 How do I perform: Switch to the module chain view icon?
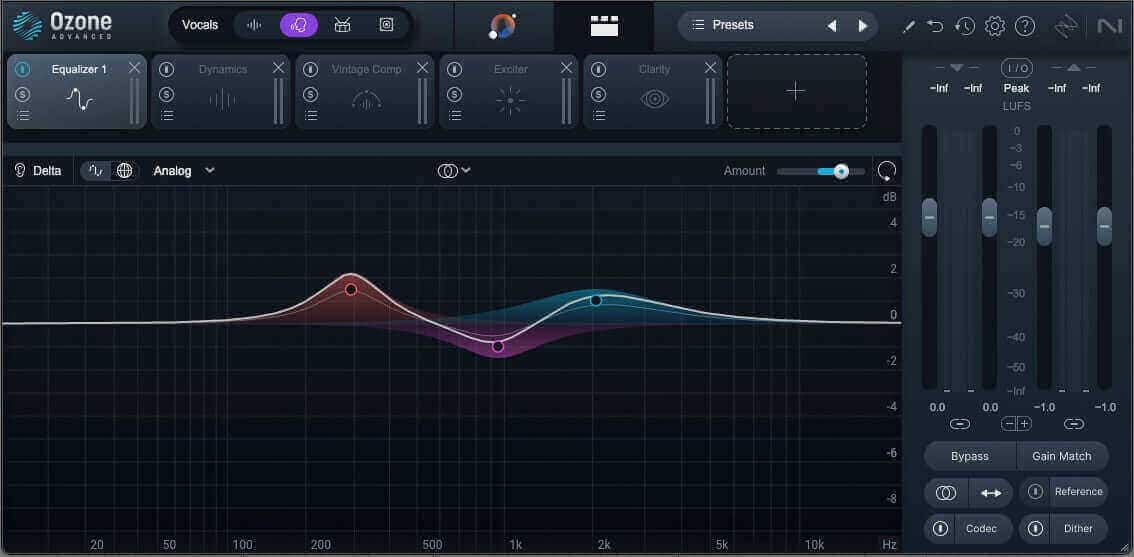coord(604,26)
